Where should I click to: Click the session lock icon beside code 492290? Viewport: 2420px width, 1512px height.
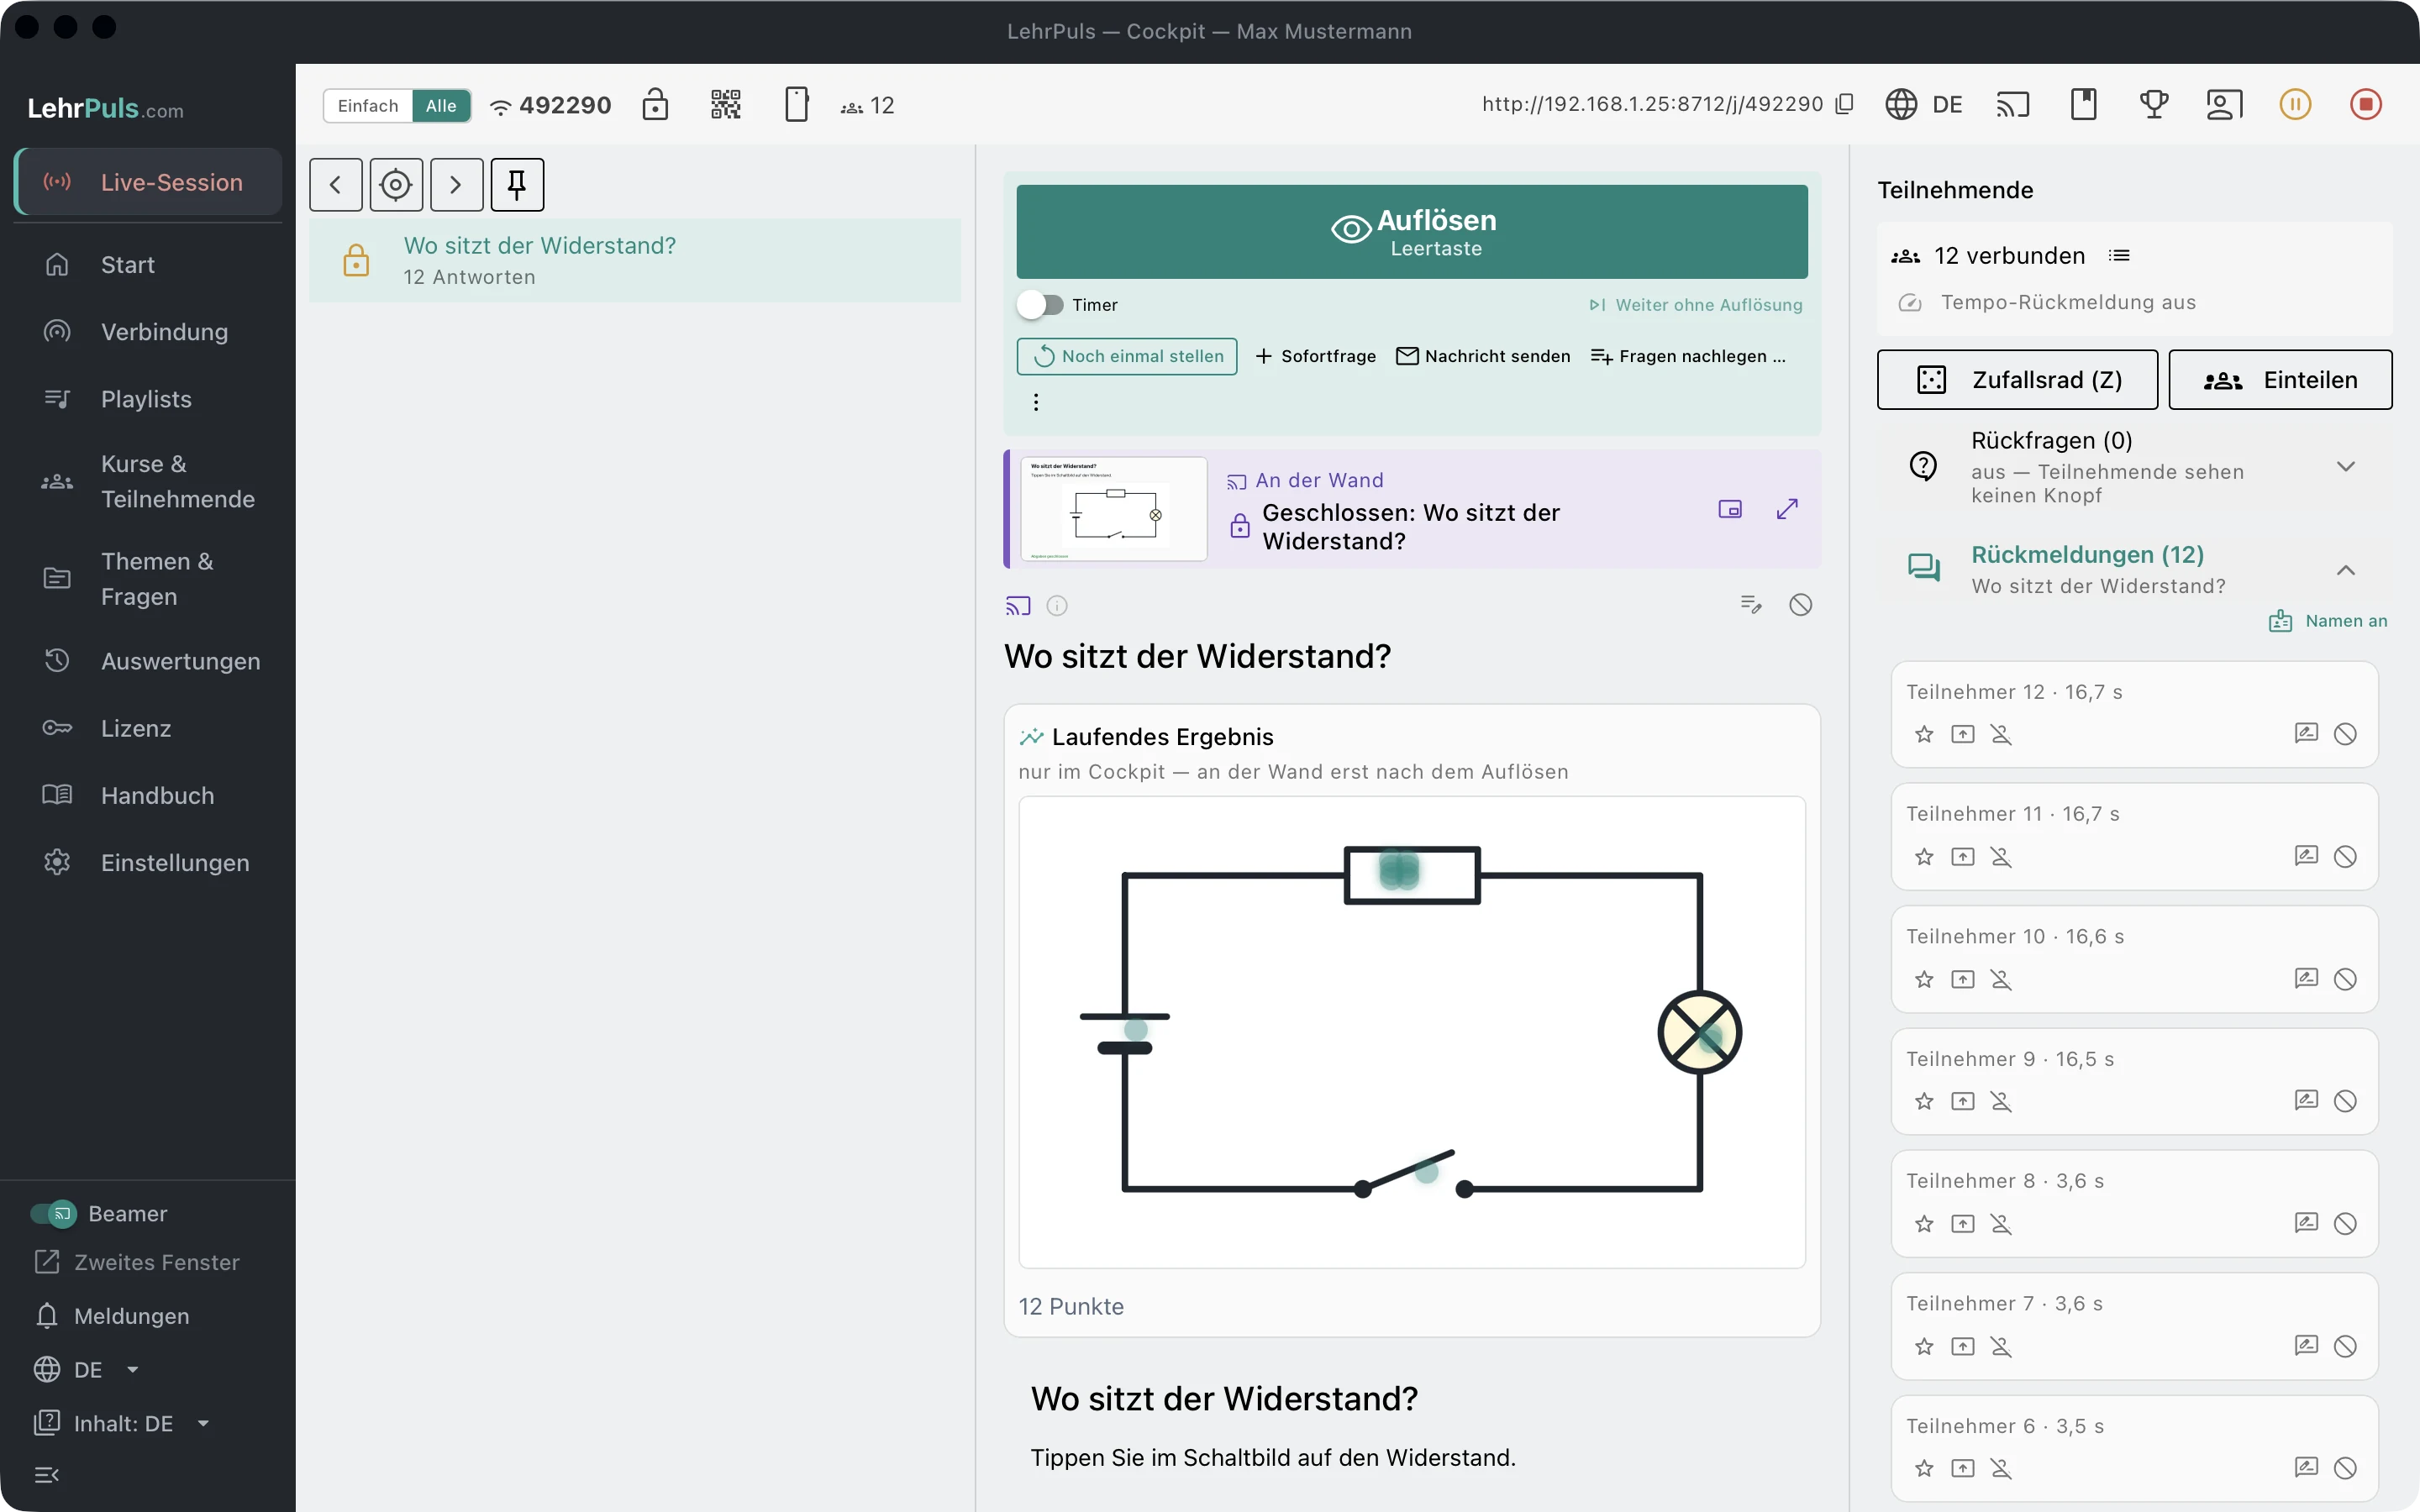point(655,104)
